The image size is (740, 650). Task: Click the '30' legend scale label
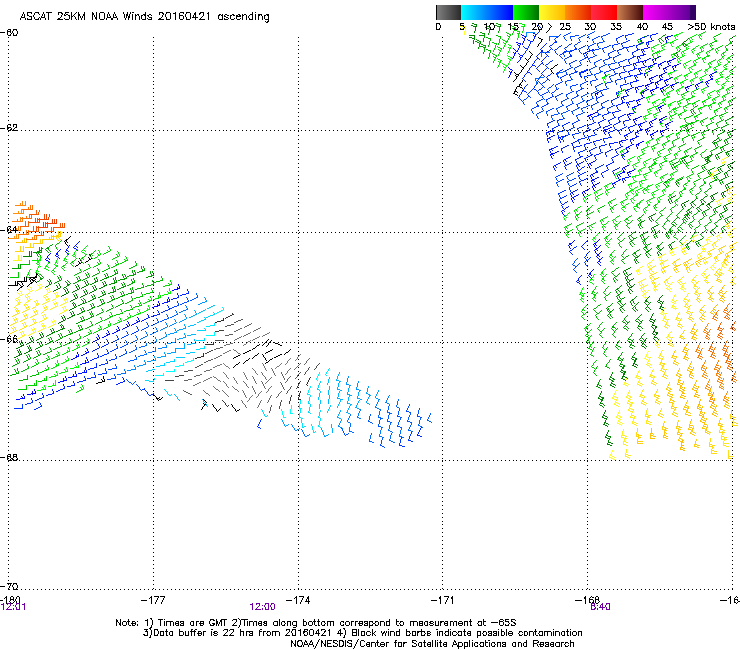tap(590, 27)
